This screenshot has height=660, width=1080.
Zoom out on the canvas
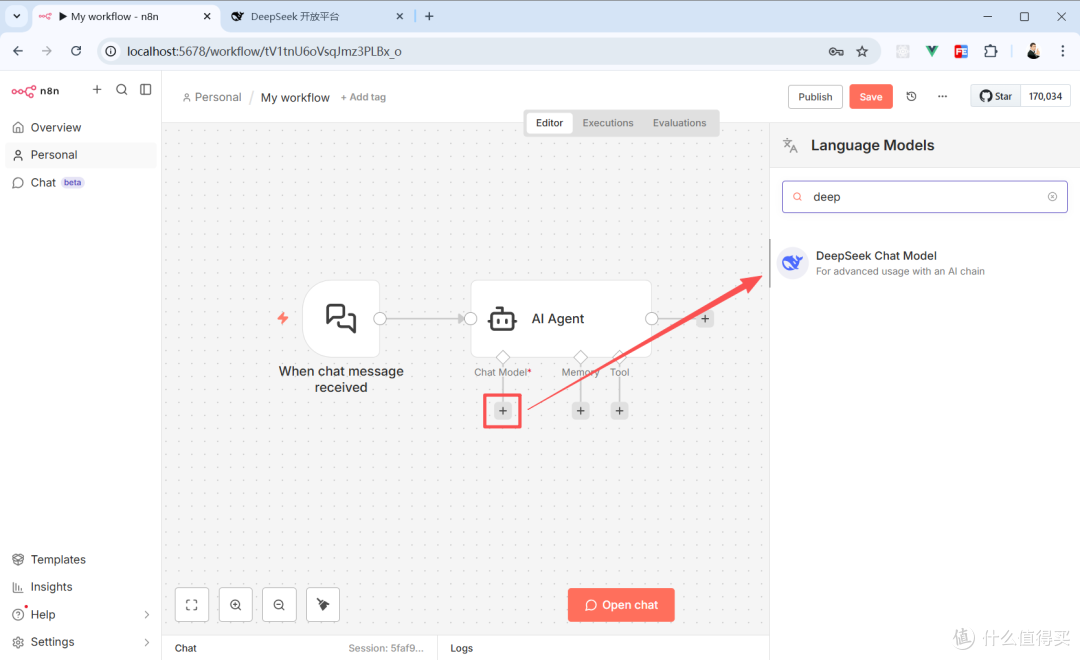279,605
